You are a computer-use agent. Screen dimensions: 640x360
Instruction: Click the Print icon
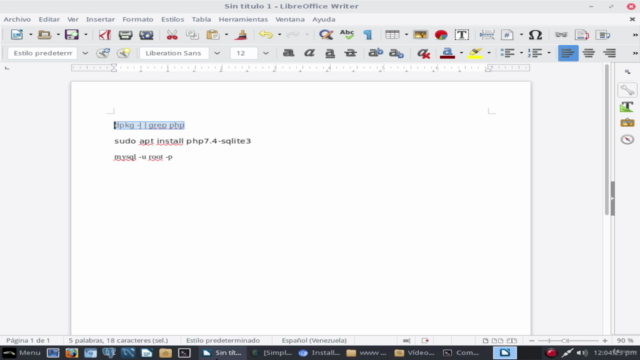(125, 35)
